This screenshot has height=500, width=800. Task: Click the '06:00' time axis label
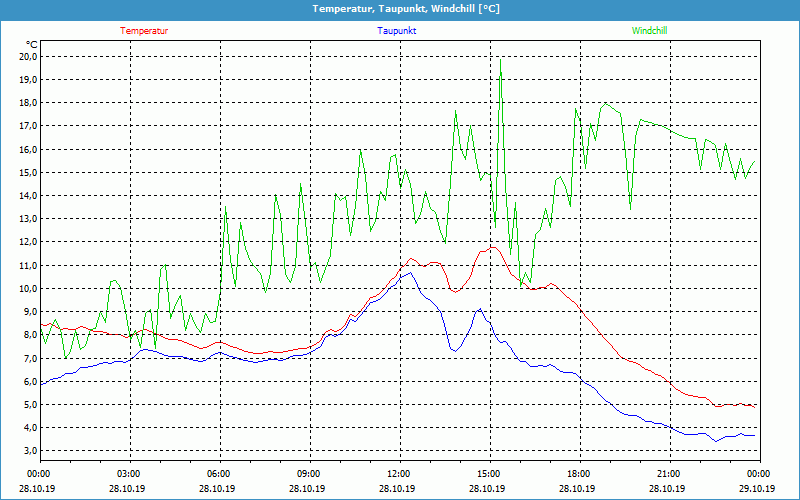coord(220,474)
